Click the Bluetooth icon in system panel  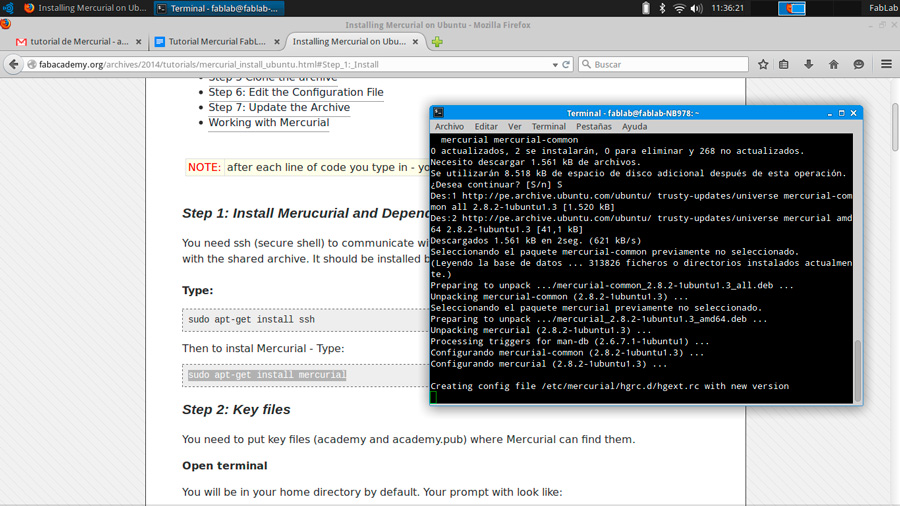[x=662, y=8]
